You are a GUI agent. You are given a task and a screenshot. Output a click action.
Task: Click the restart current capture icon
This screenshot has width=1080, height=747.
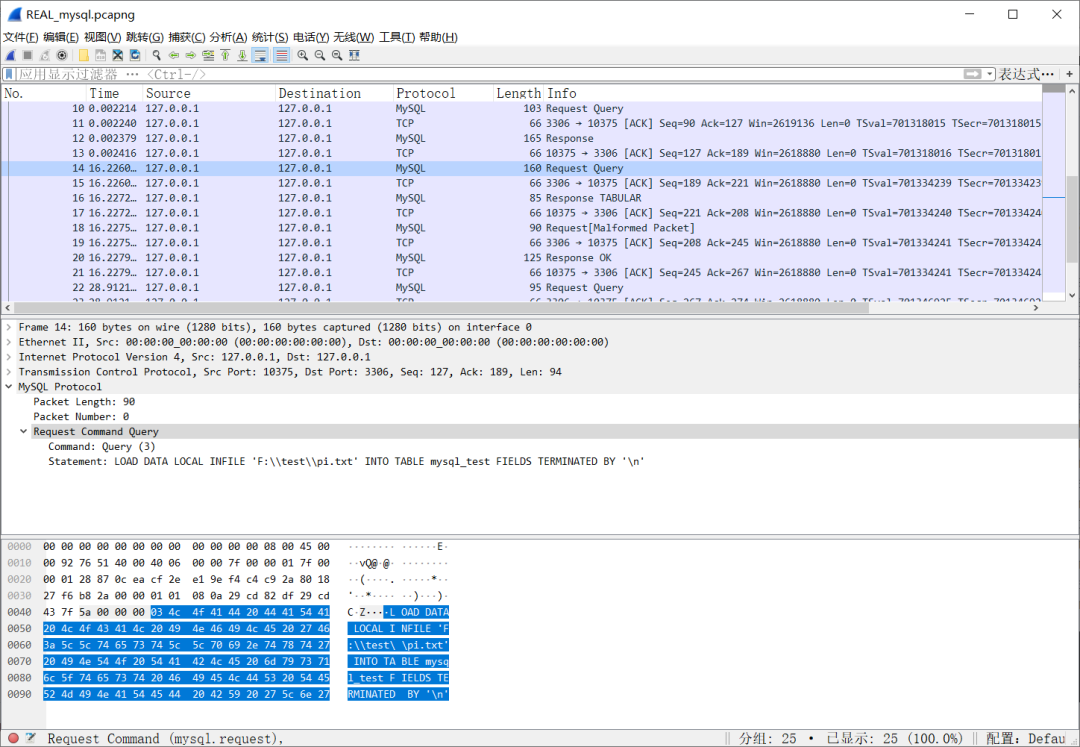(45, 55)
